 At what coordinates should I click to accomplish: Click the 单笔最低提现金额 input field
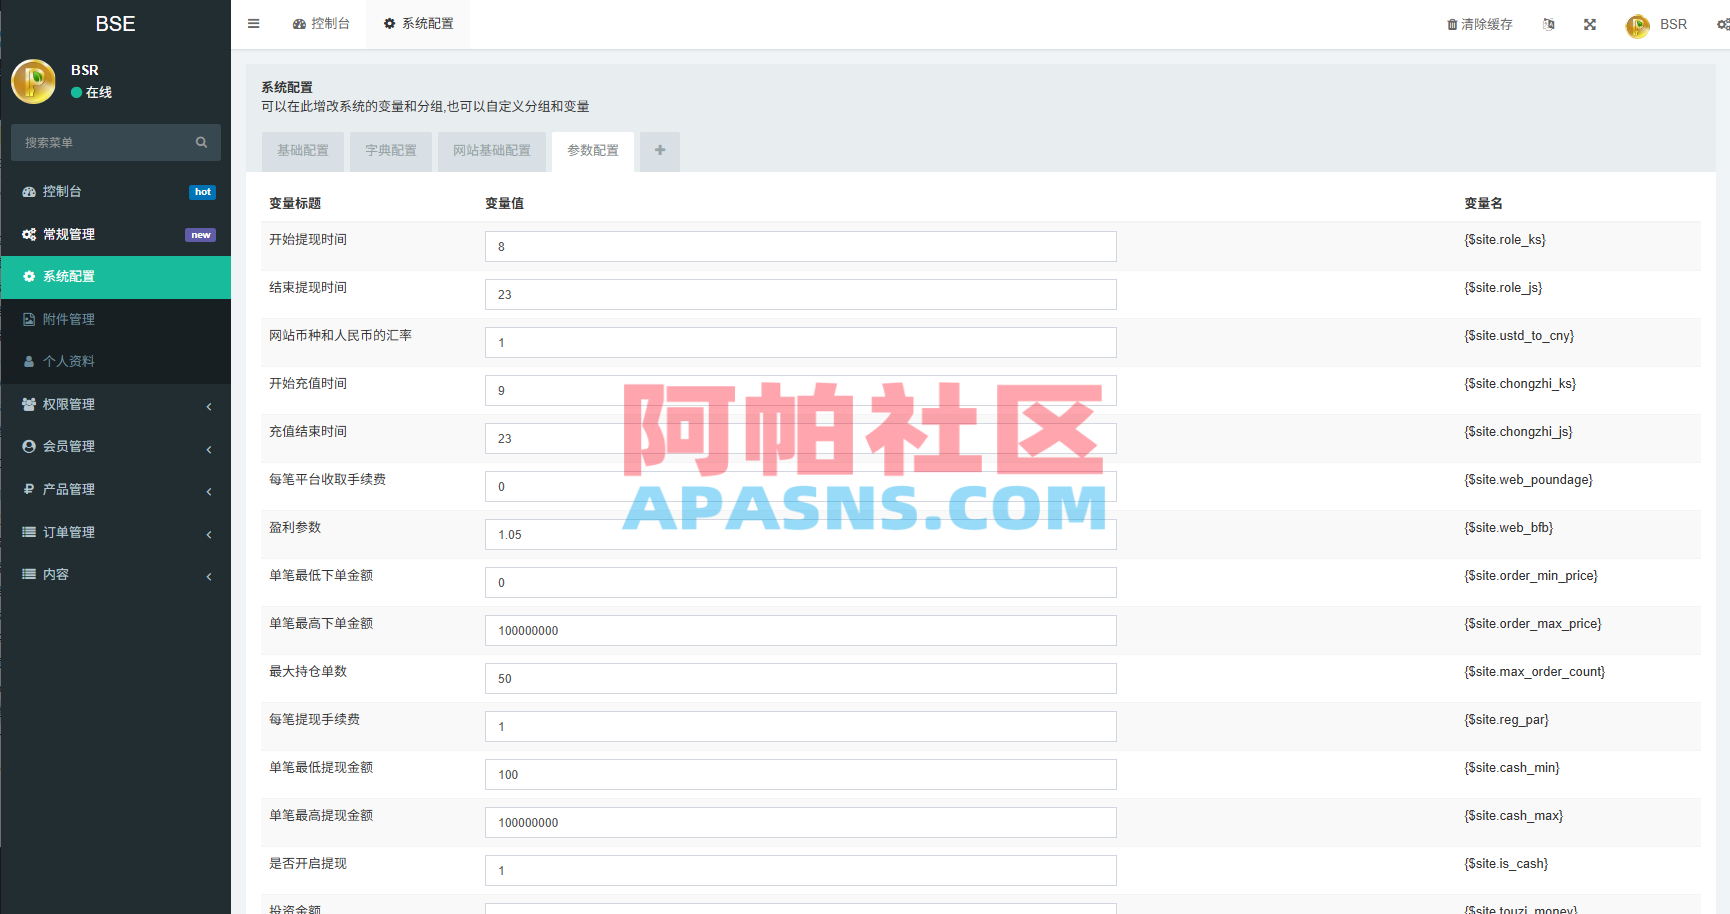click(x=801, y=775)
